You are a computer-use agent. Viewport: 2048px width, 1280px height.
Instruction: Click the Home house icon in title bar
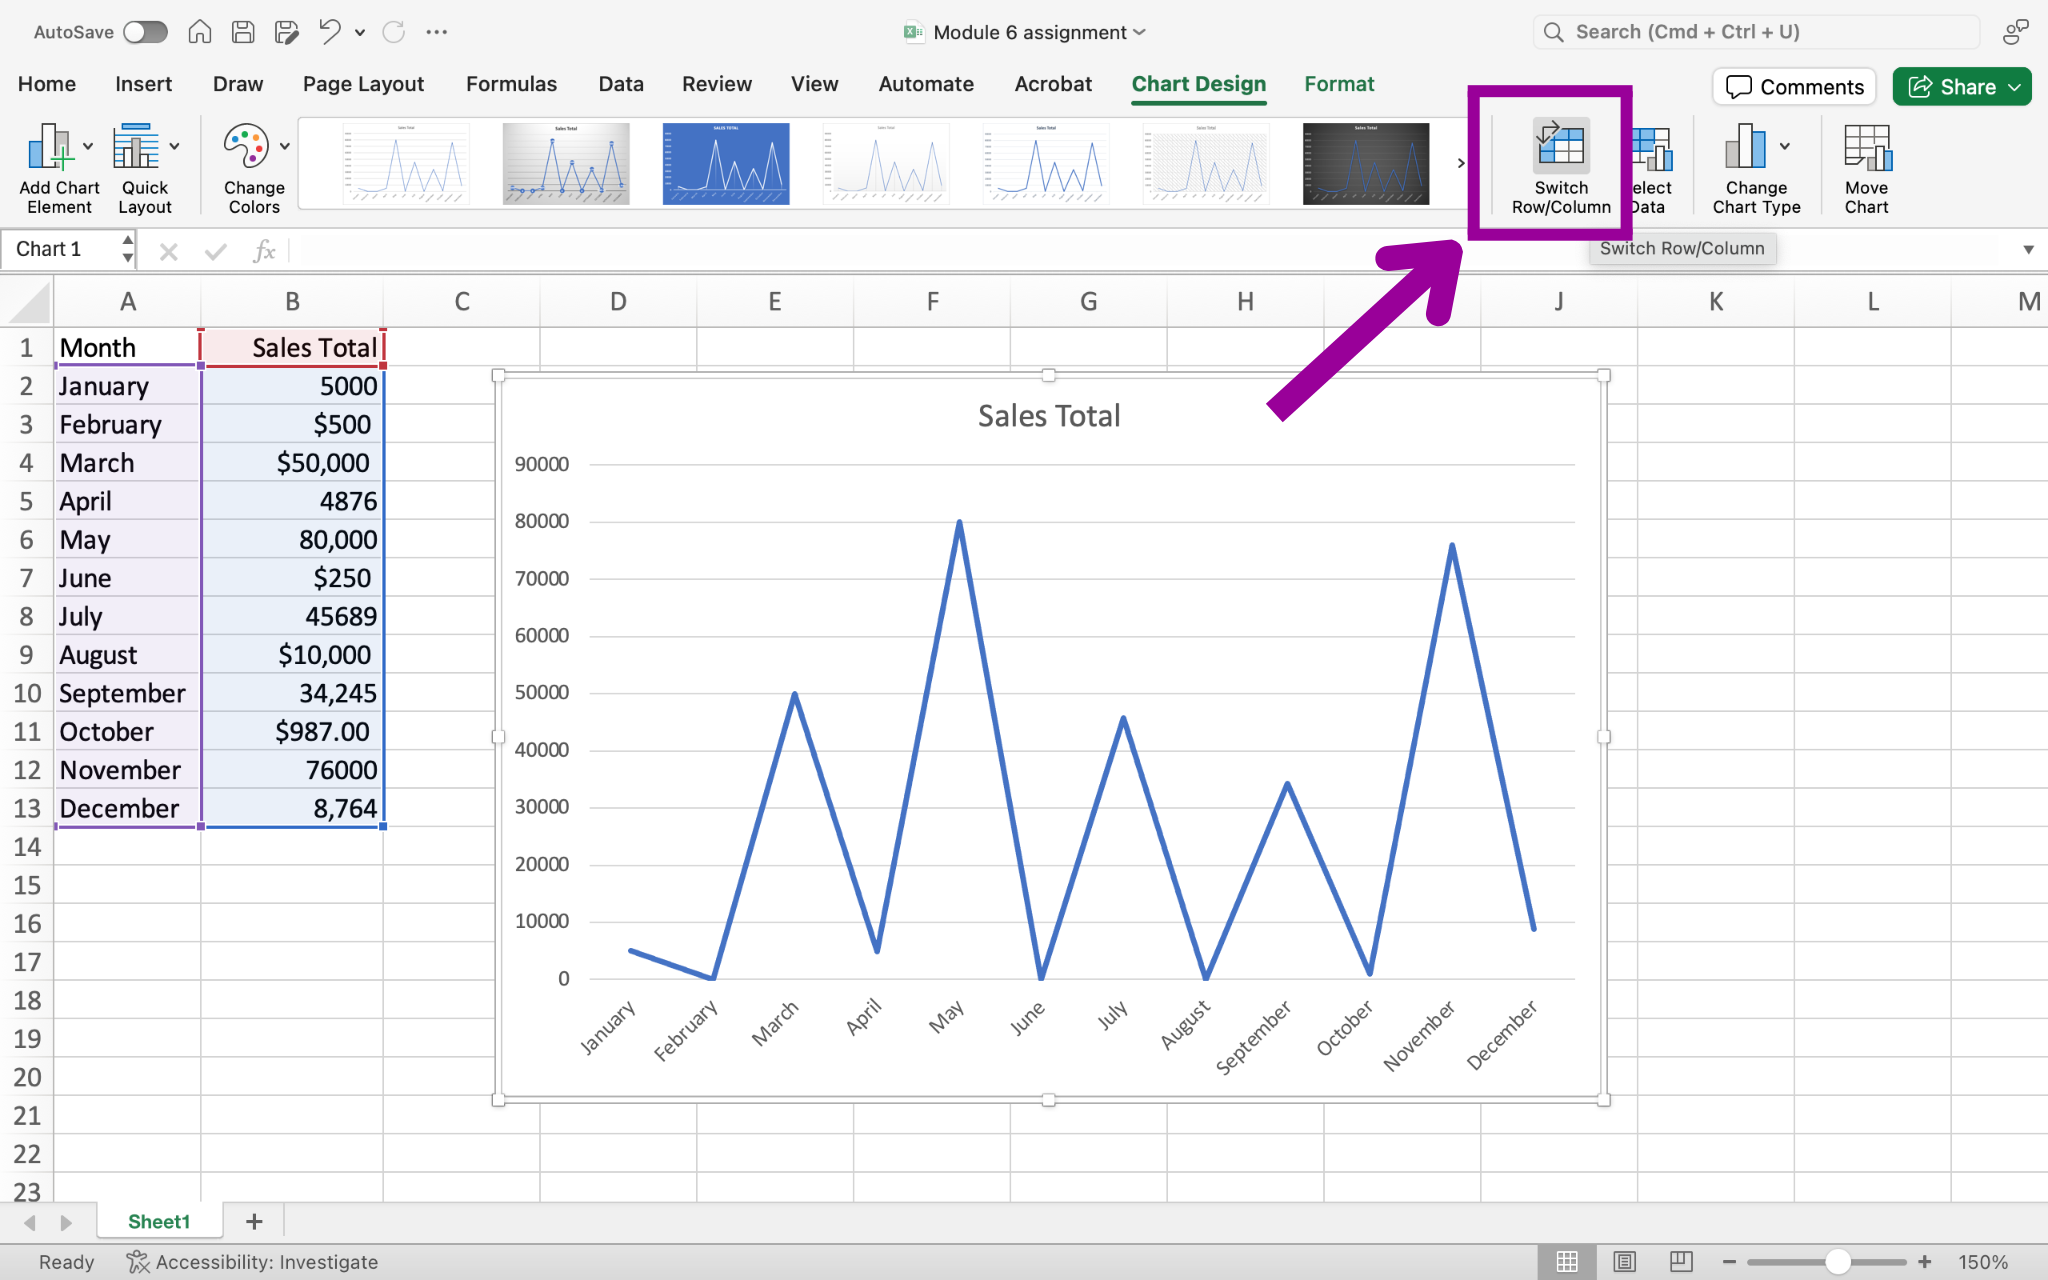pos(200,32)
